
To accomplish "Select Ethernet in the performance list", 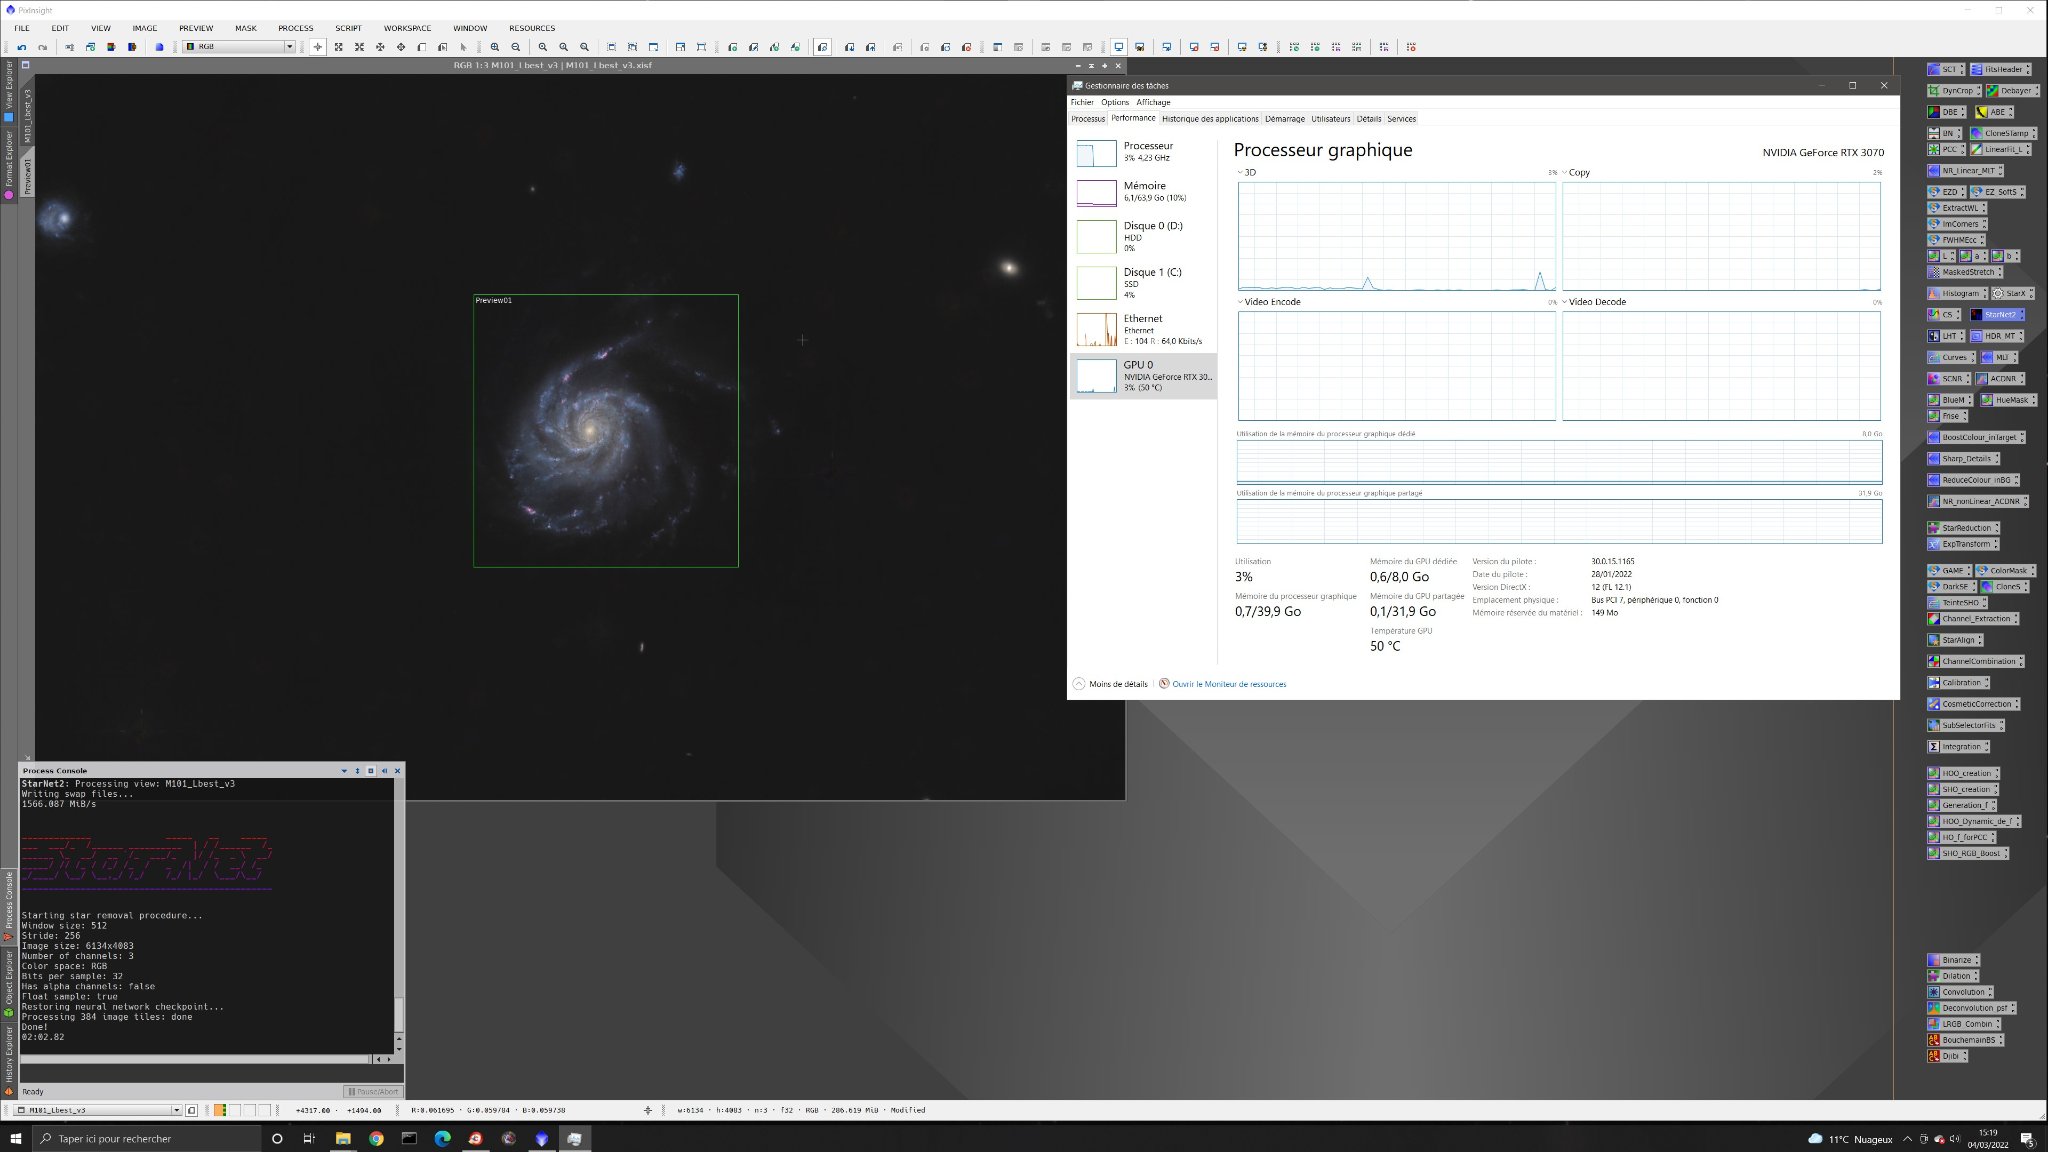I will point(1144,330).
